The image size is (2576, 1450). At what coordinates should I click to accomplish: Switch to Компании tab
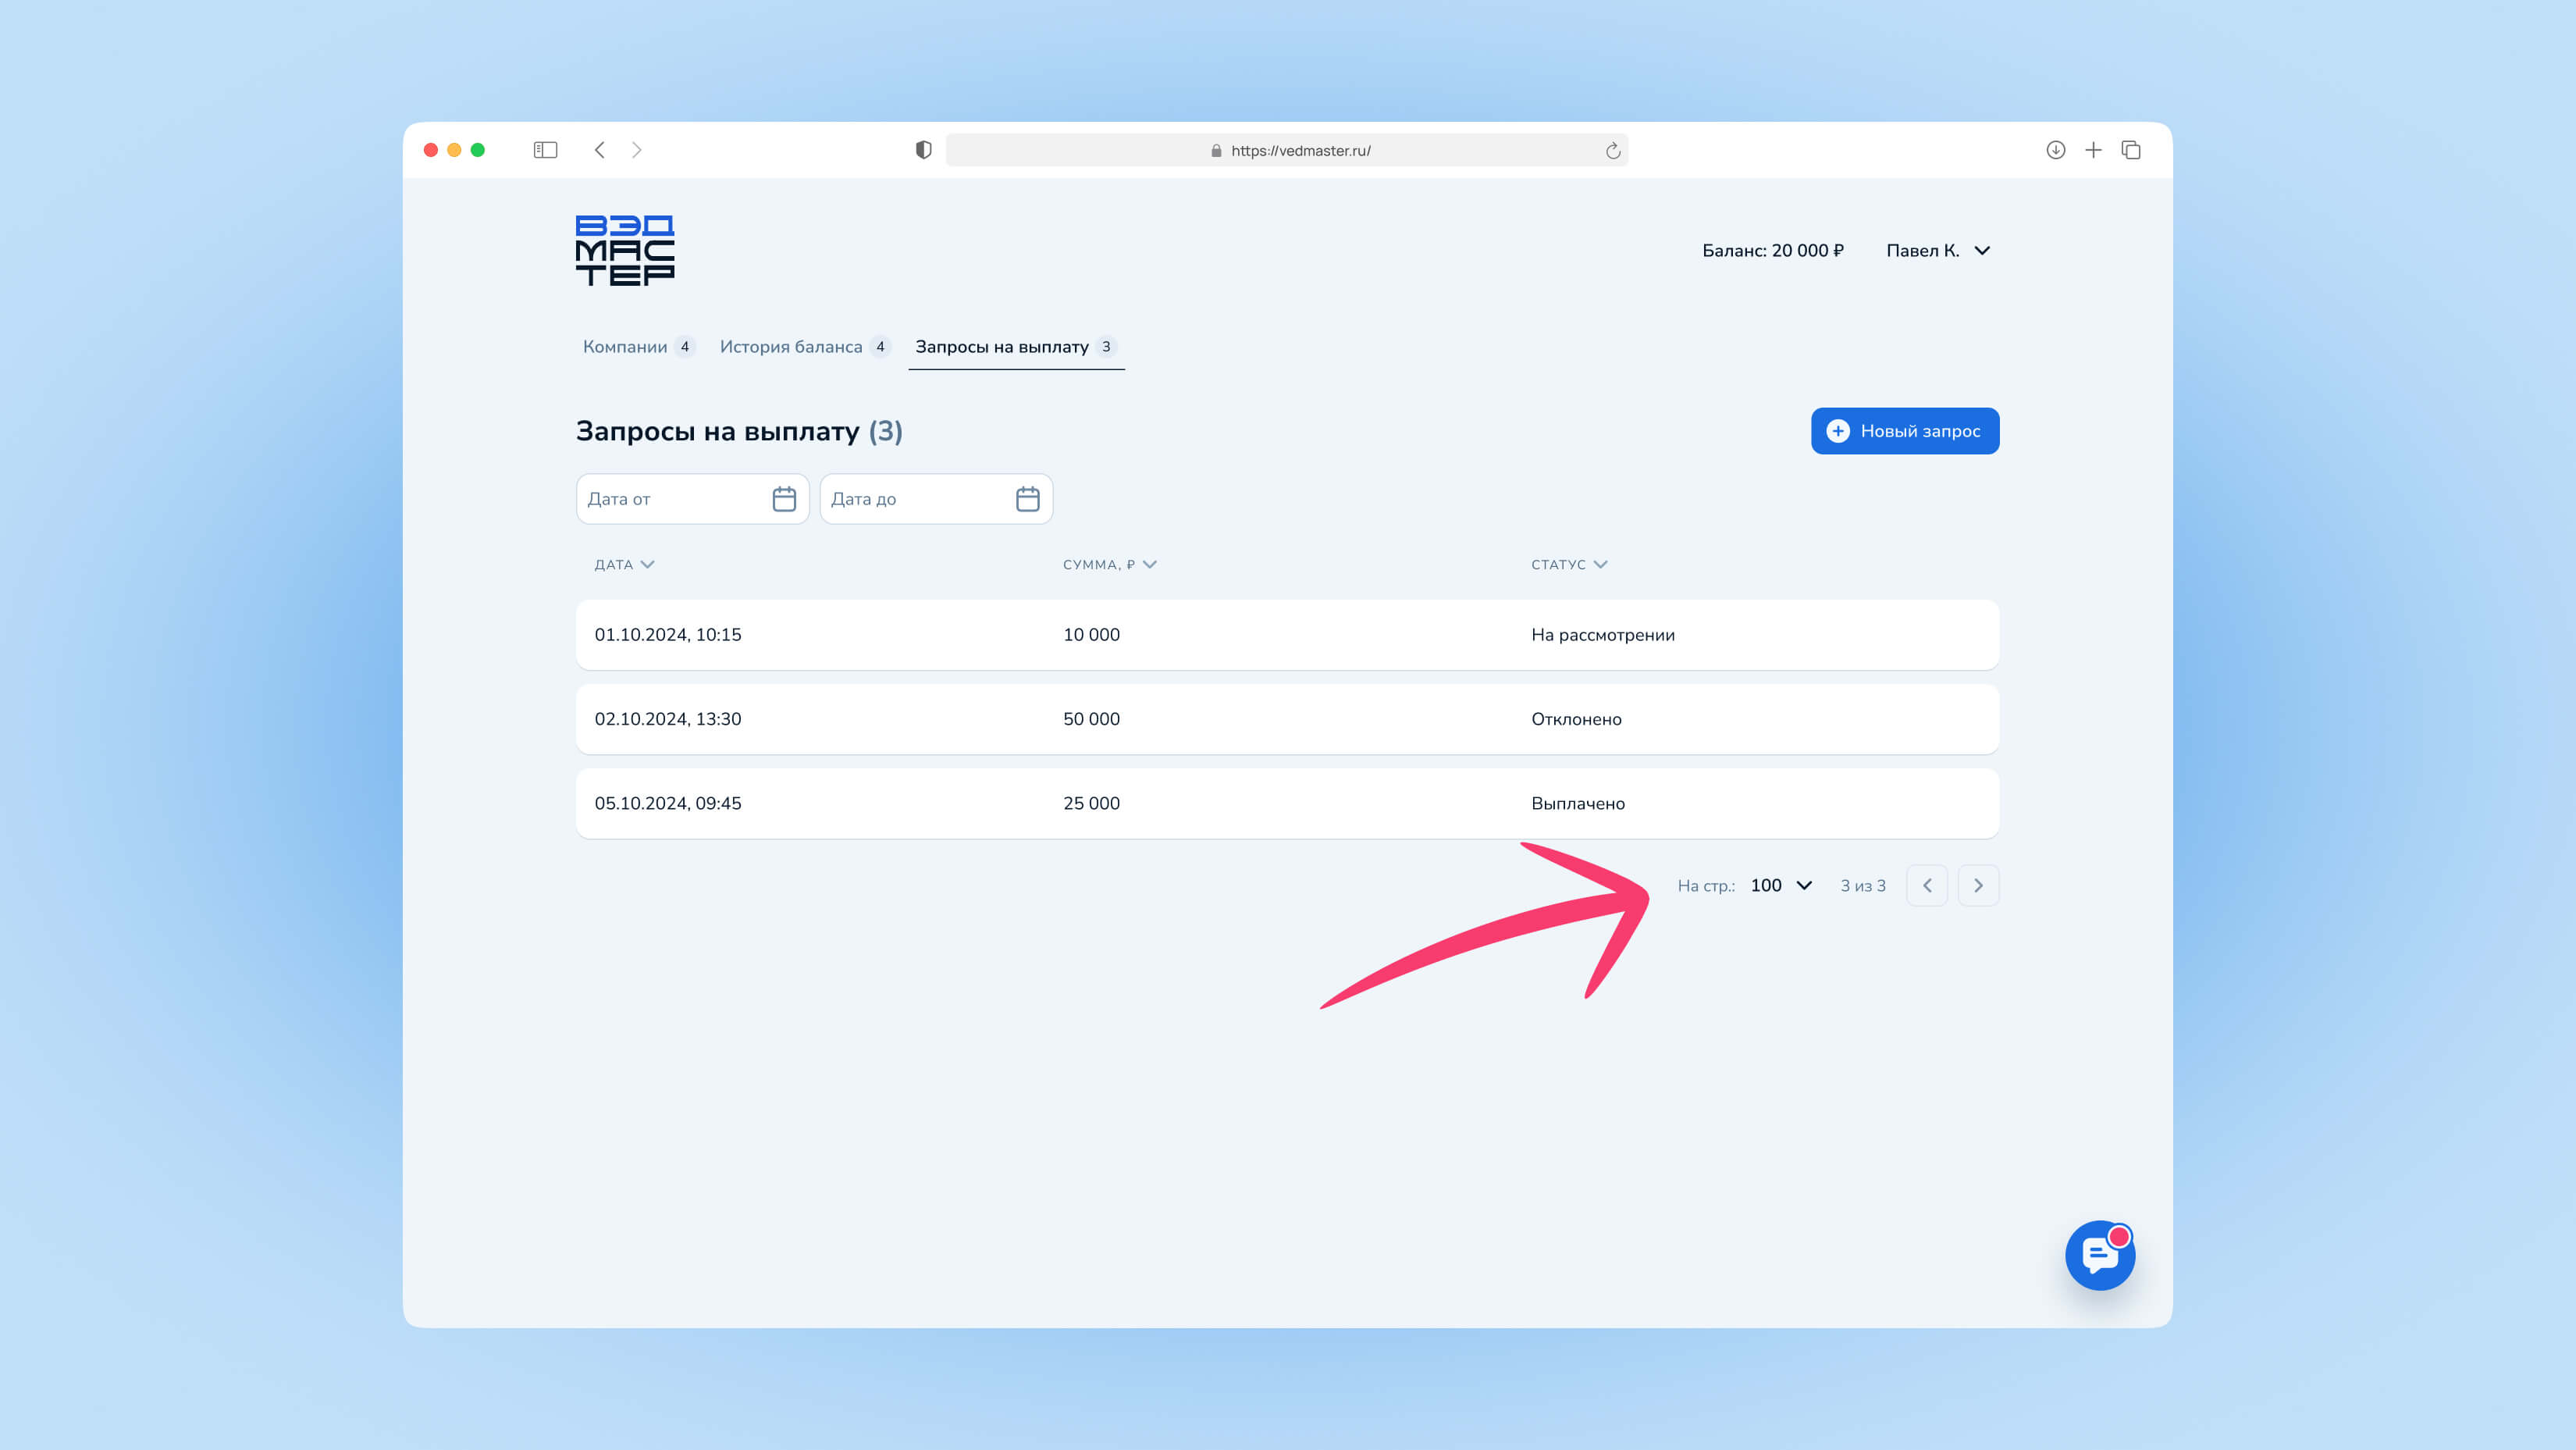click(625, 347)
